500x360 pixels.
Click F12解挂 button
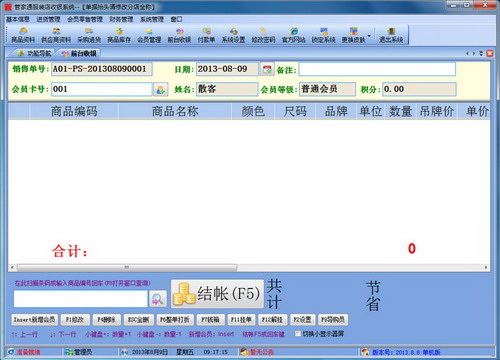coord(272,320)
